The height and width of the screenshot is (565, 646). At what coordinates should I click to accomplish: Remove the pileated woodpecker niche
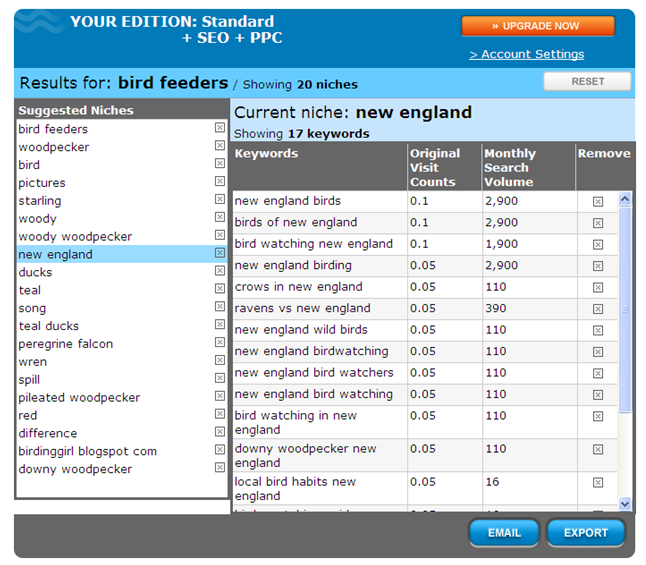pyautogui.click(x=220, y=396)
